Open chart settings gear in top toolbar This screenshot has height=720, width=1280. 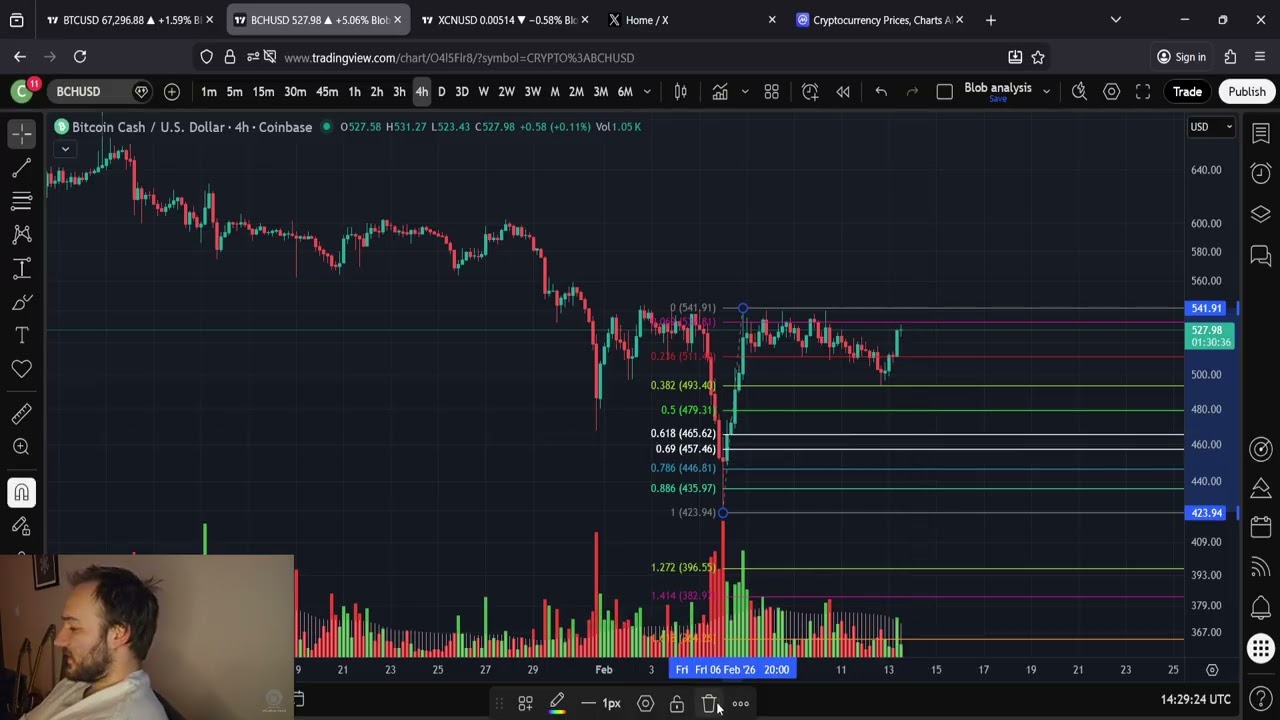pos(1111,92)
